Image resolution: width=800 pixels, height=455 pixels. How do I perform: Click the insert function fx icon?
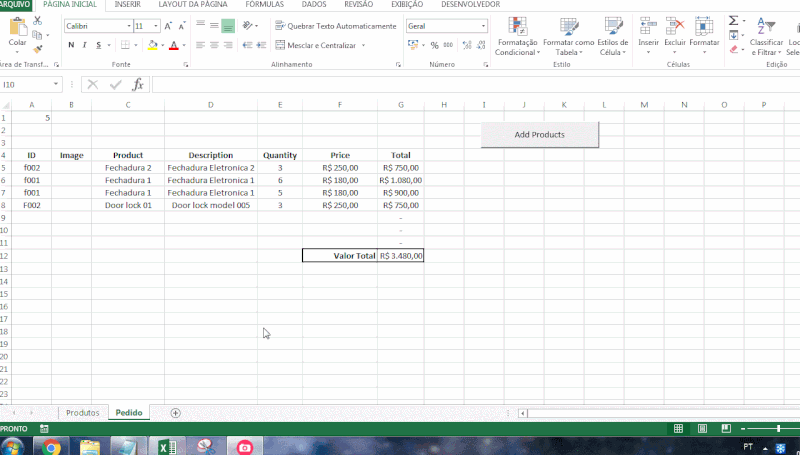(x=138, y=85)
